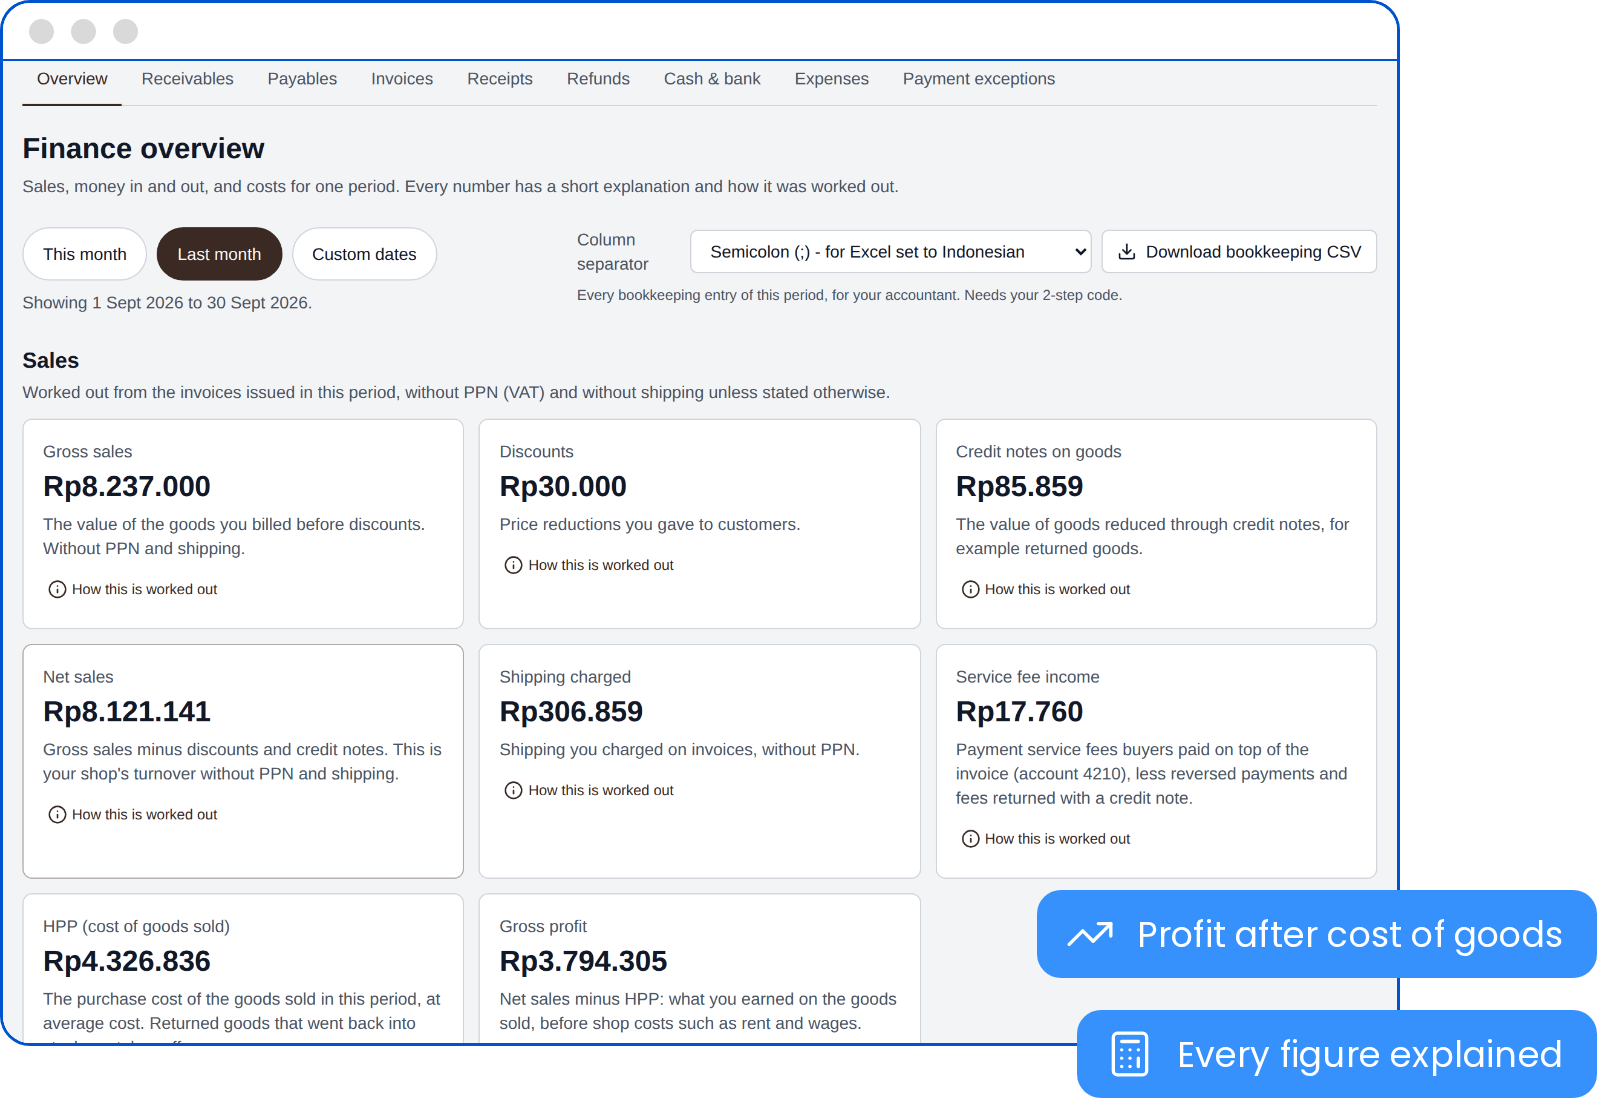Click the Finance overview heading
This screenshot has height=1110, width=1600.
pos(144,149)
